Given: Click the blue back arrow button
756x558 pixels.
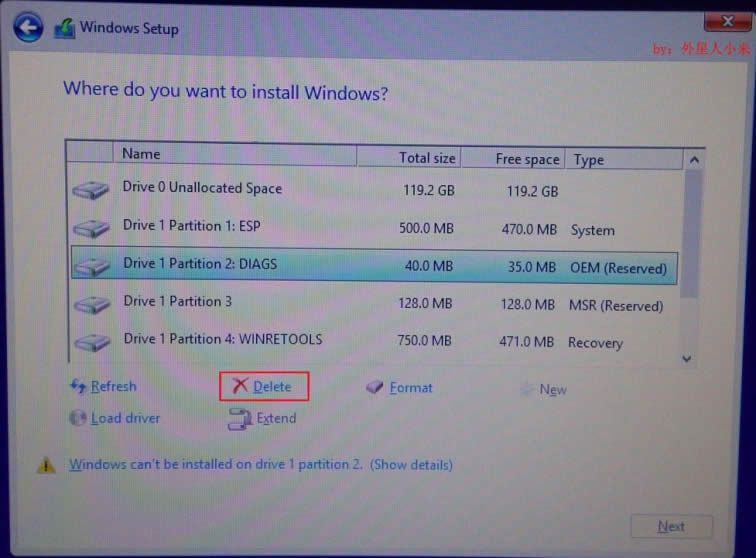Looking at the screenshot, I should pyautogui.click(x=28, y=29).
